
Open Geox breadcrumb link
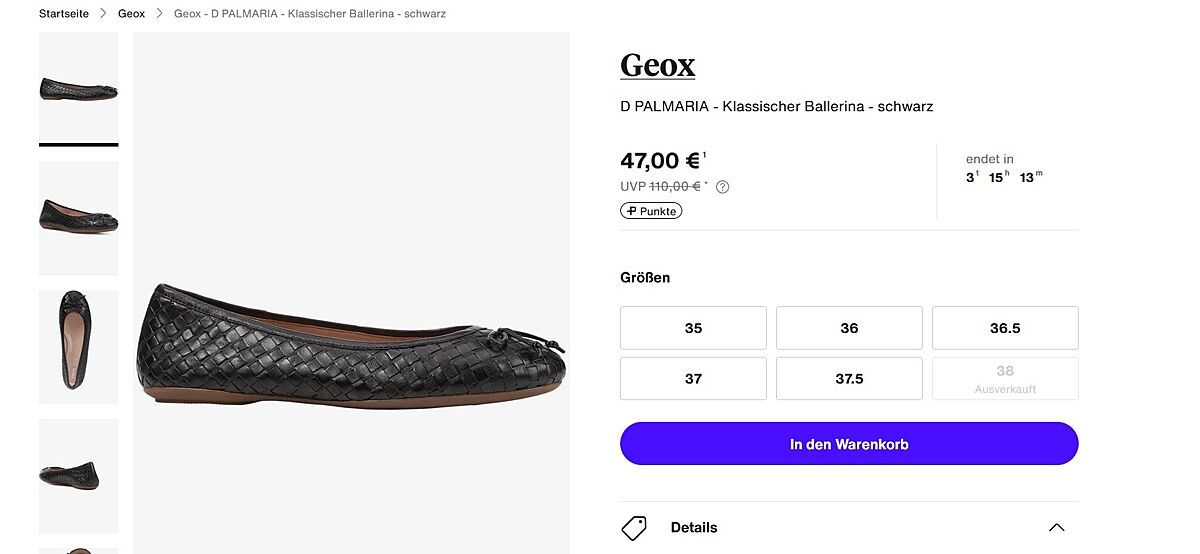[x=131, y=14]
